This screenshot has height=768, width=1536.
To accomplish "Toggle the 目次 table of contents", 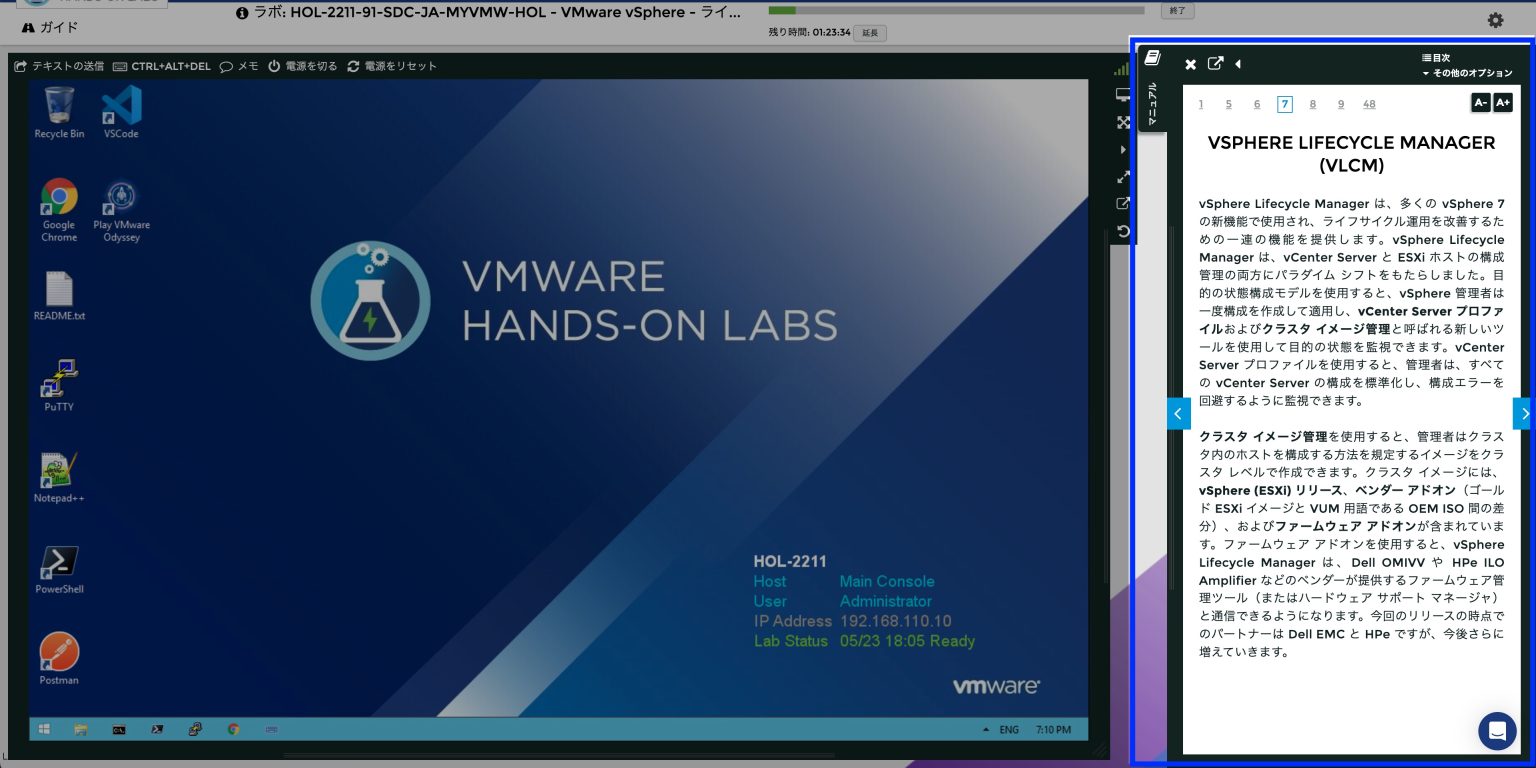I will pyautogui.click(x=1436, y=57).
